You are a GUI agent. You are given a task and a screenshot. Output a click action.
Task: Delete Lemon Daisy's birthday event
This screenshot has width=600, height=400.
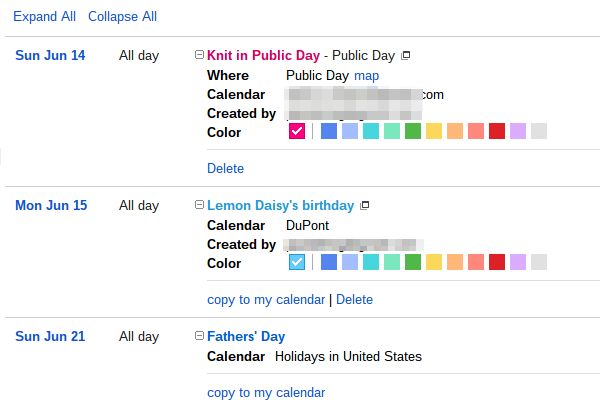click(x=354, y=299)
